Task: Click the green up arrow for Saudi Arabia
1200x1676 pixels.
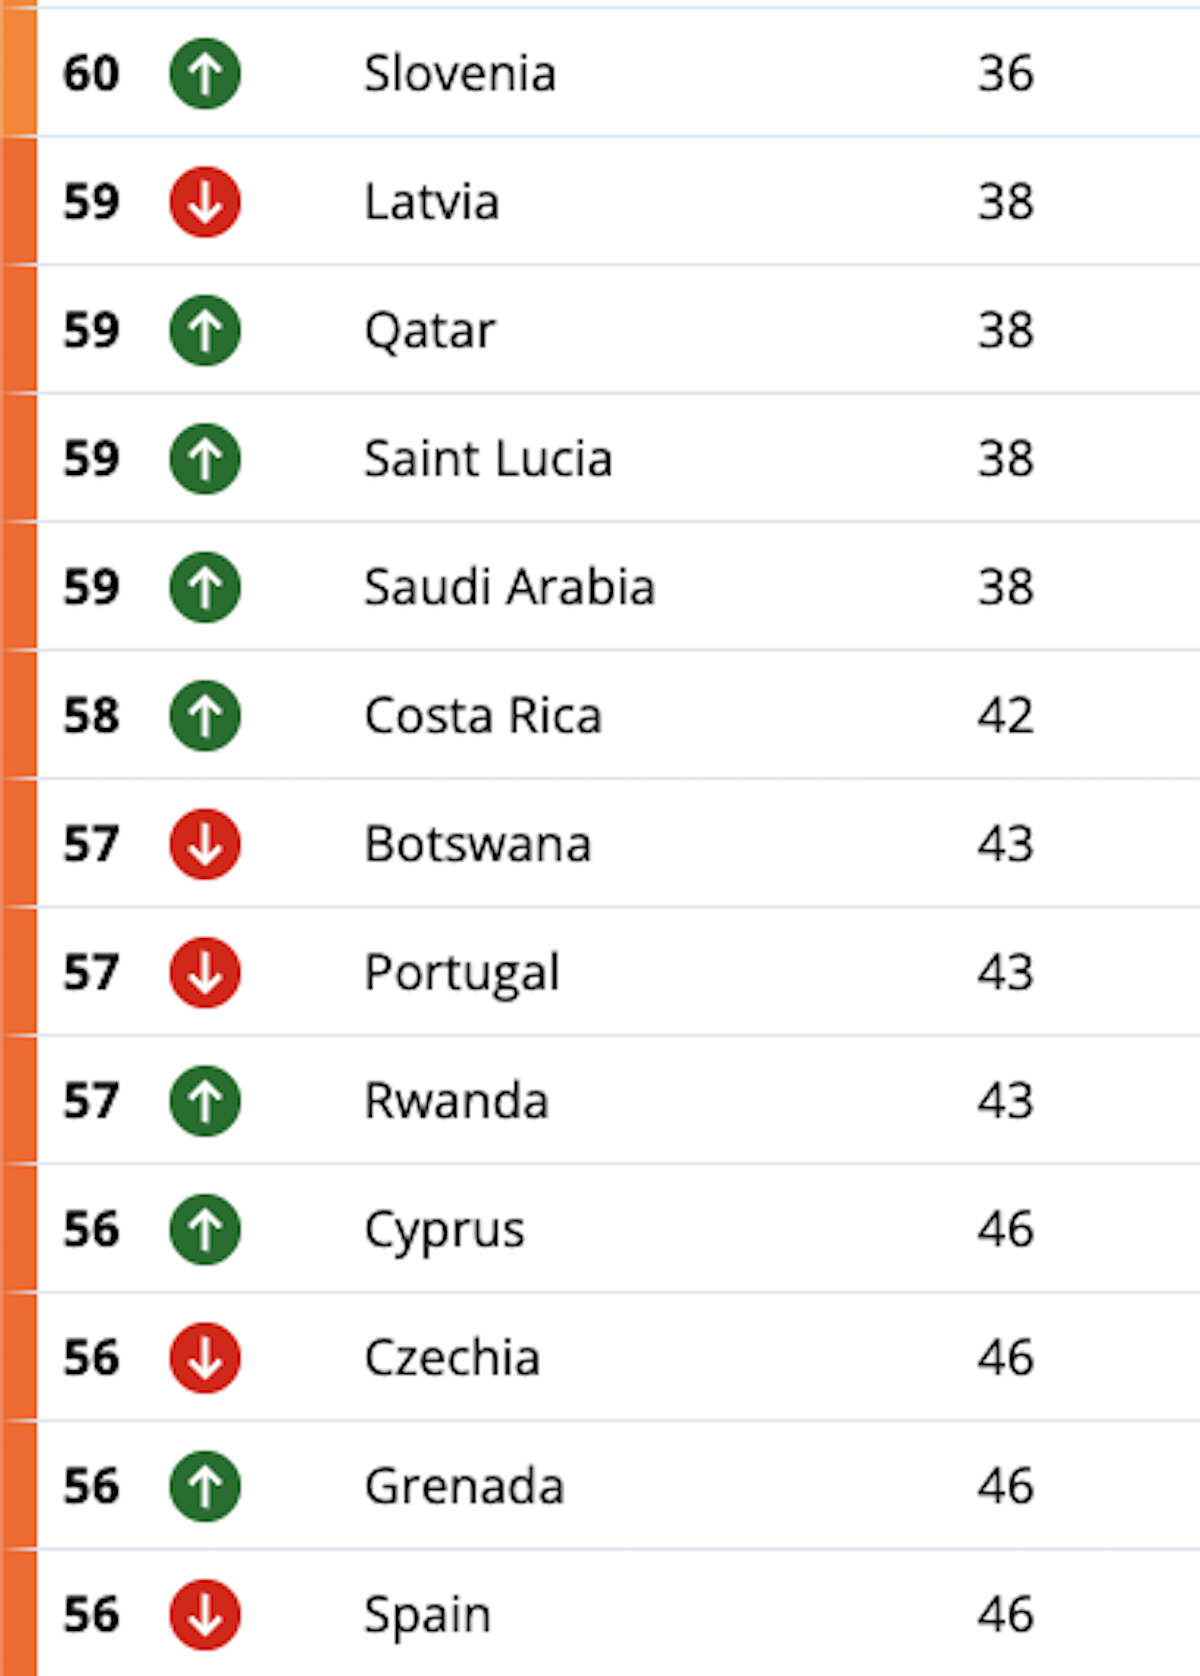Action: [x=205, y=587]
